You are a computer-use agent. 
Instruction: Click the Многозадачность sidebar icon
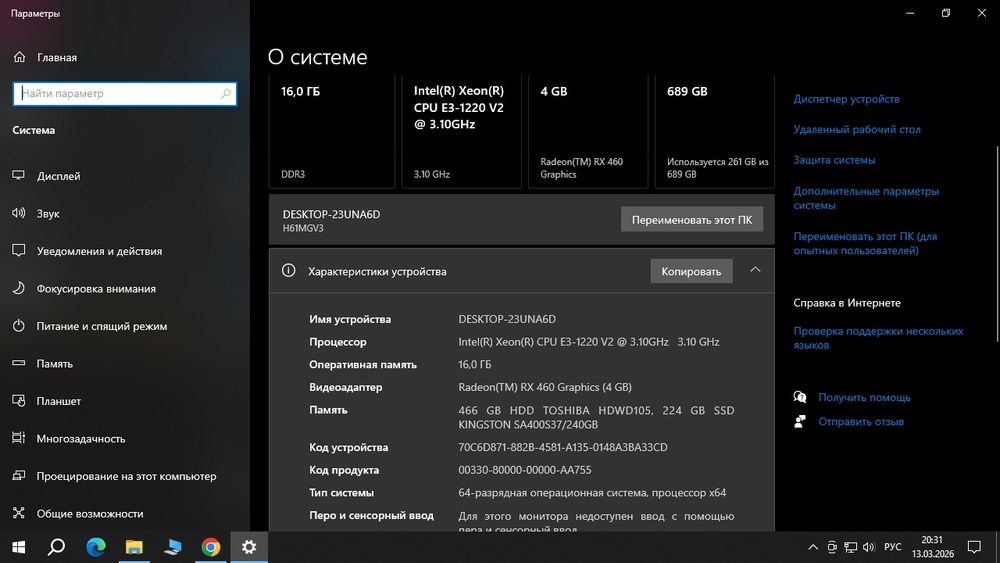[18, 438]
